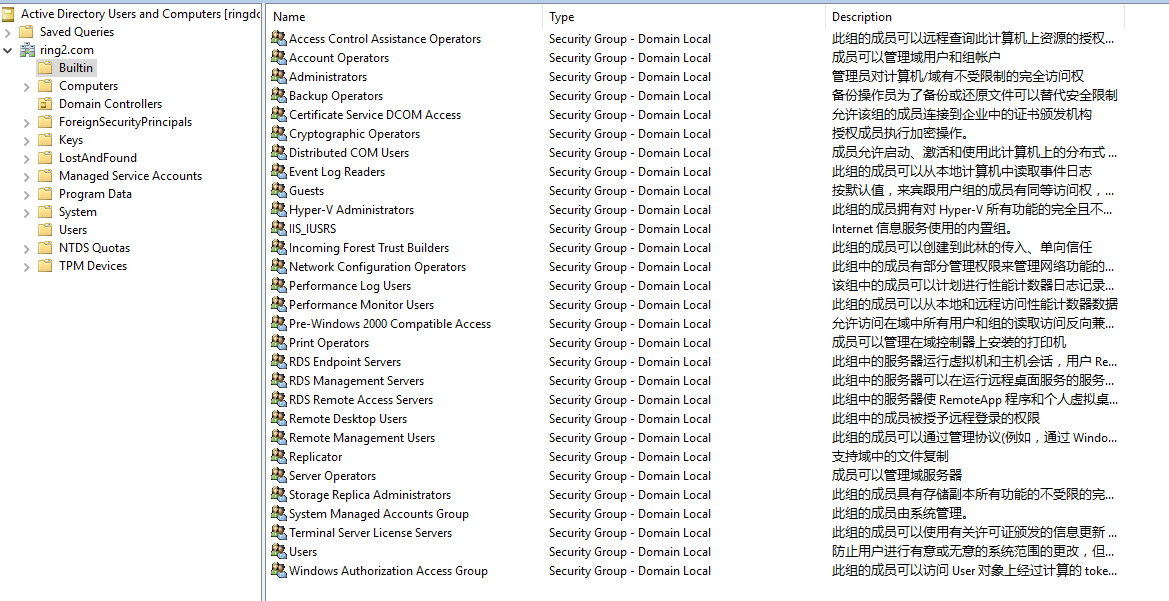Click the Description column header
The height and width of the screenshot is (601, 1169).
click(x=970, y=17)
